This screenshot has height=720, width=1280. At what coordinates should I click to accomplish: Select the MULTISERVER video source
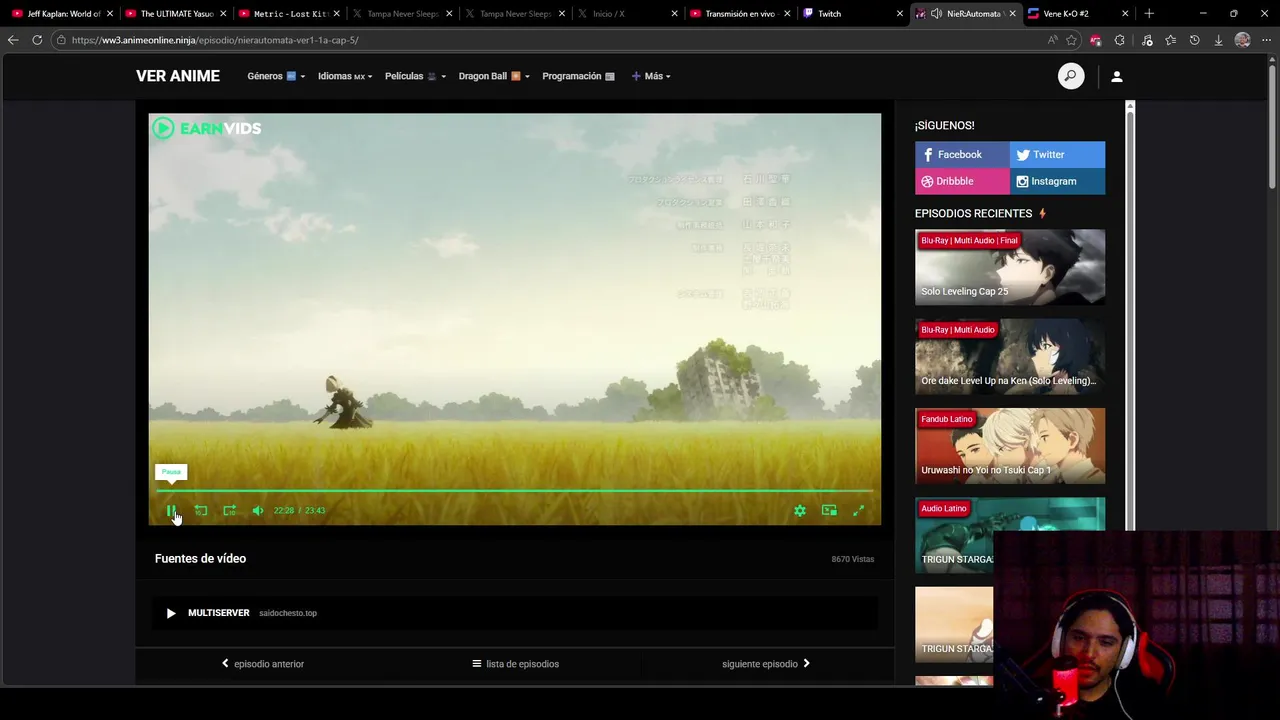[x=515, y=613]
